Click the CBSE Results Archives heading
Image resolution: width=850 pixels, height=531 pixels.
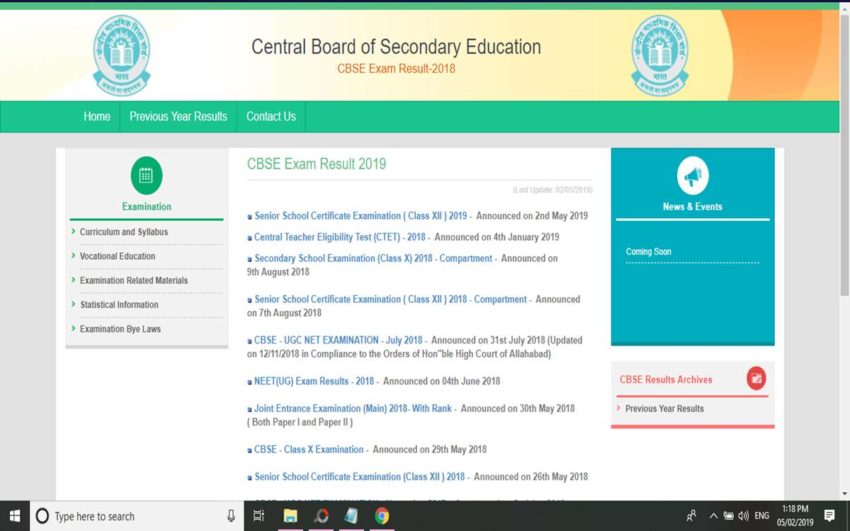[666, 379]
